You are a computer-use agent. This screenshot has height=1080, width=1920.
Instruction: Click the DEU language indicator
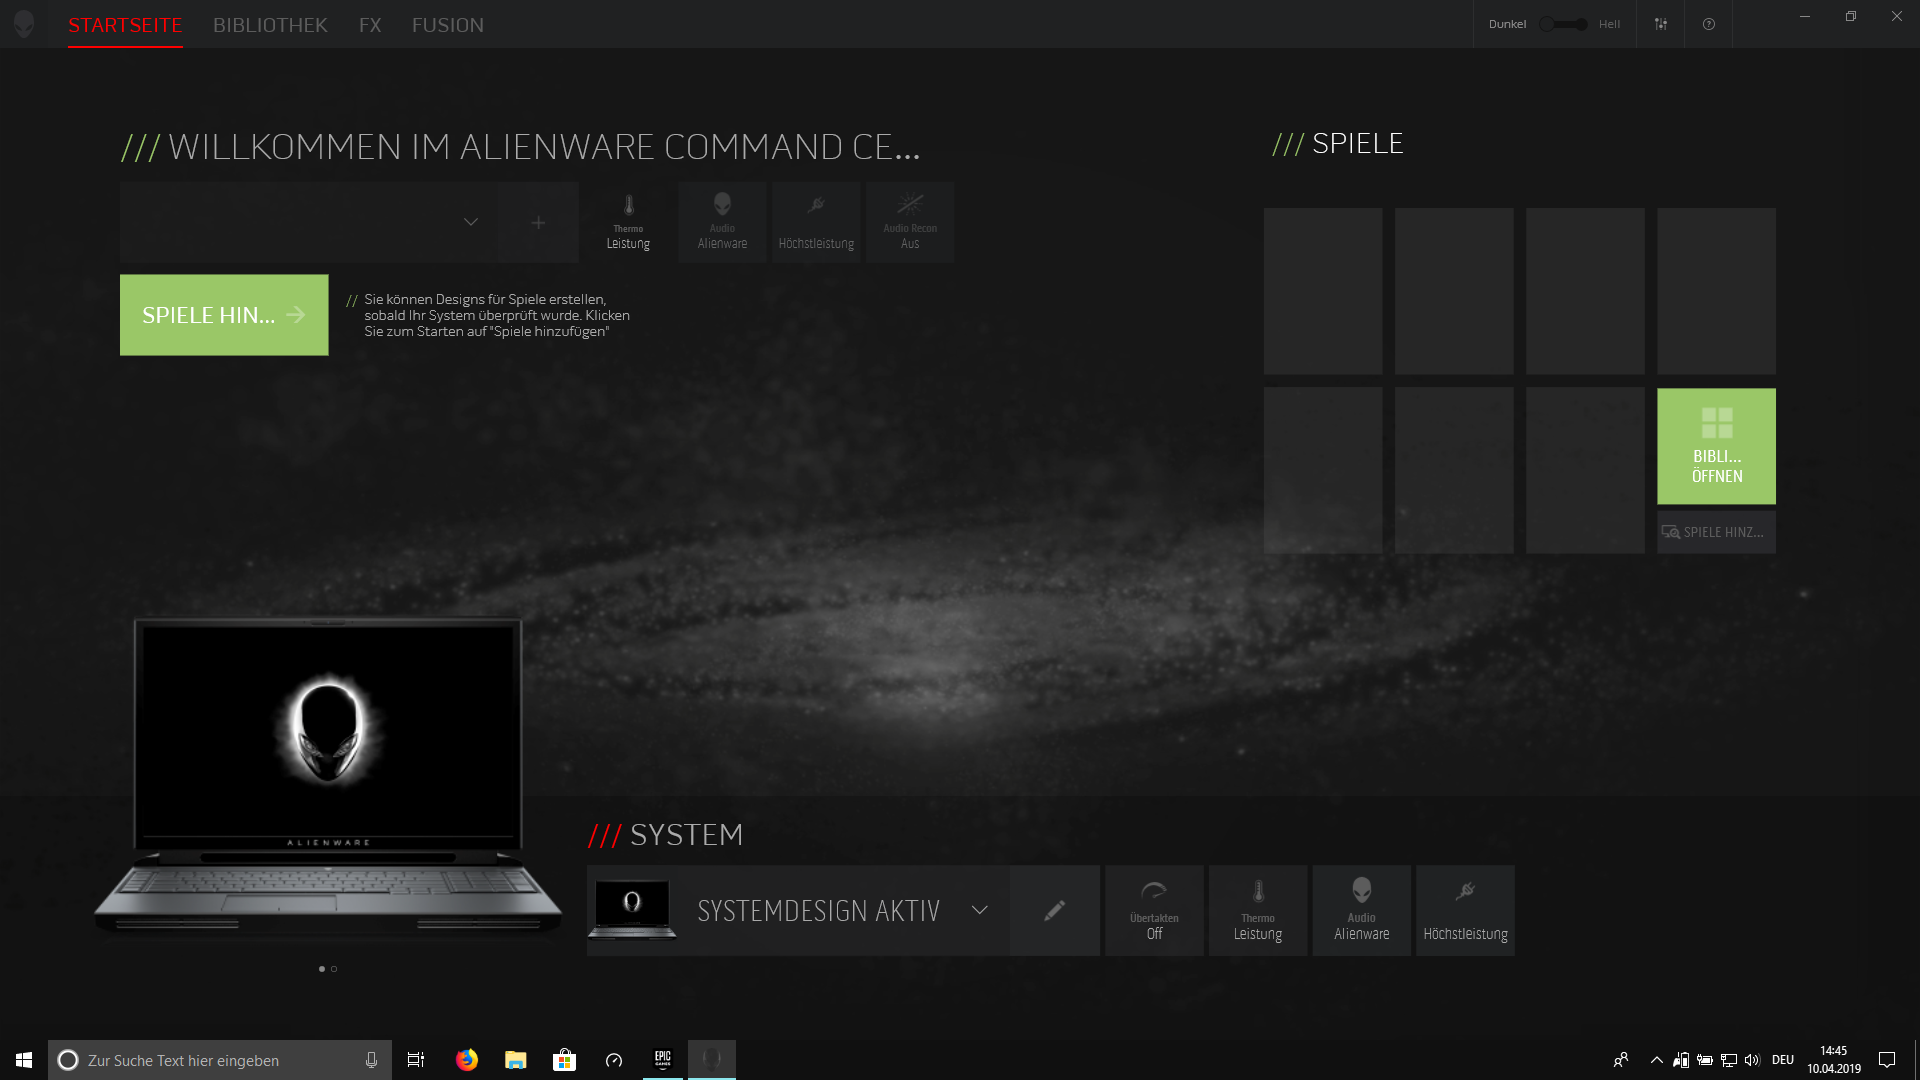point(1783,1060)
